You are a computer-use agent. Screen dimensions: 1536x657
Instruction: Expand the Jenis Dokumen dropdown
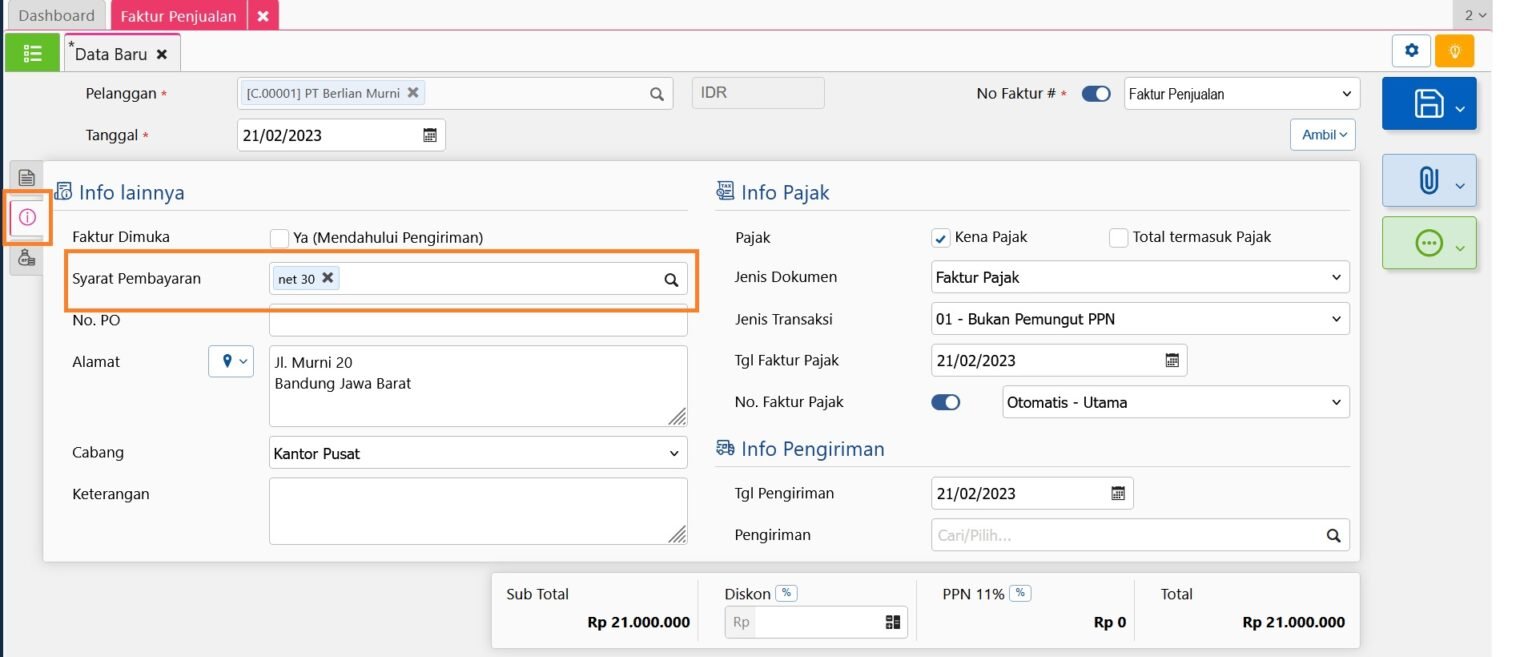pos(1139,277)
